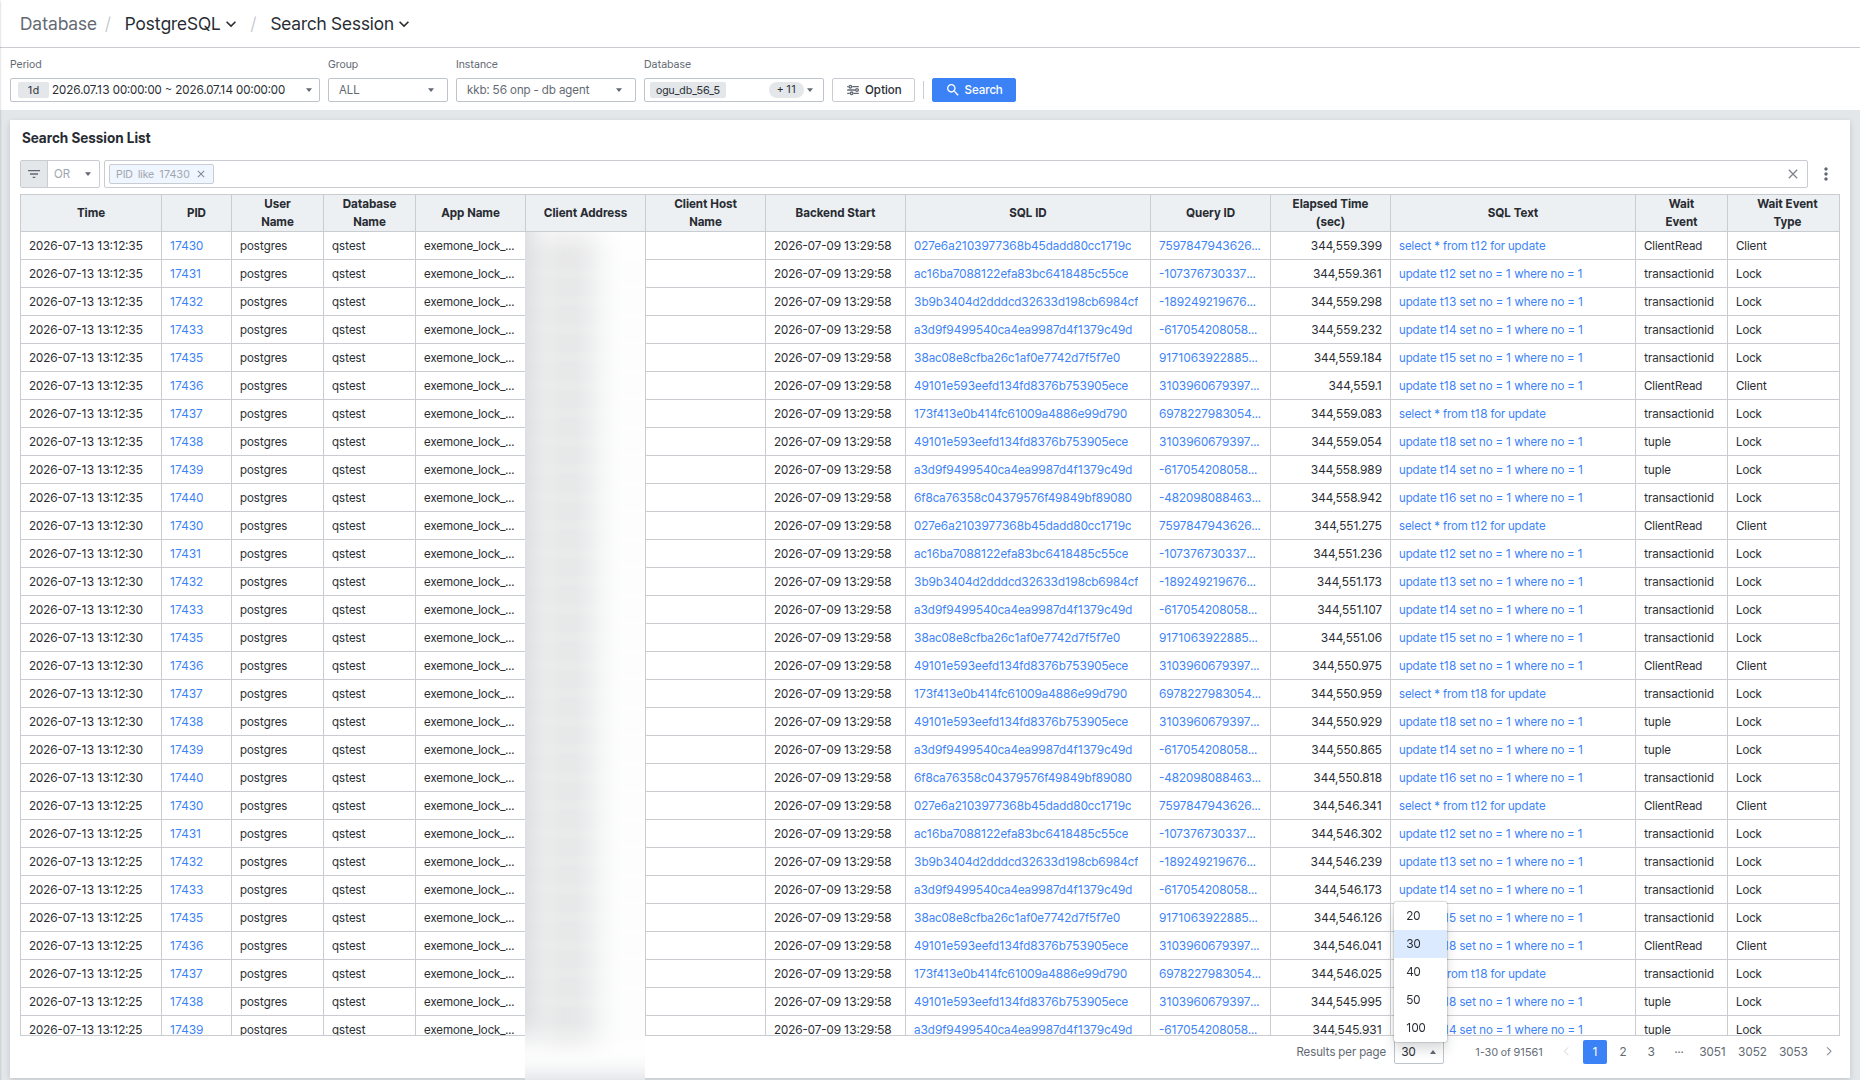1860x1080 pixels.
Task: Click the filter icon beside OR selector
Action: point(34,174)
